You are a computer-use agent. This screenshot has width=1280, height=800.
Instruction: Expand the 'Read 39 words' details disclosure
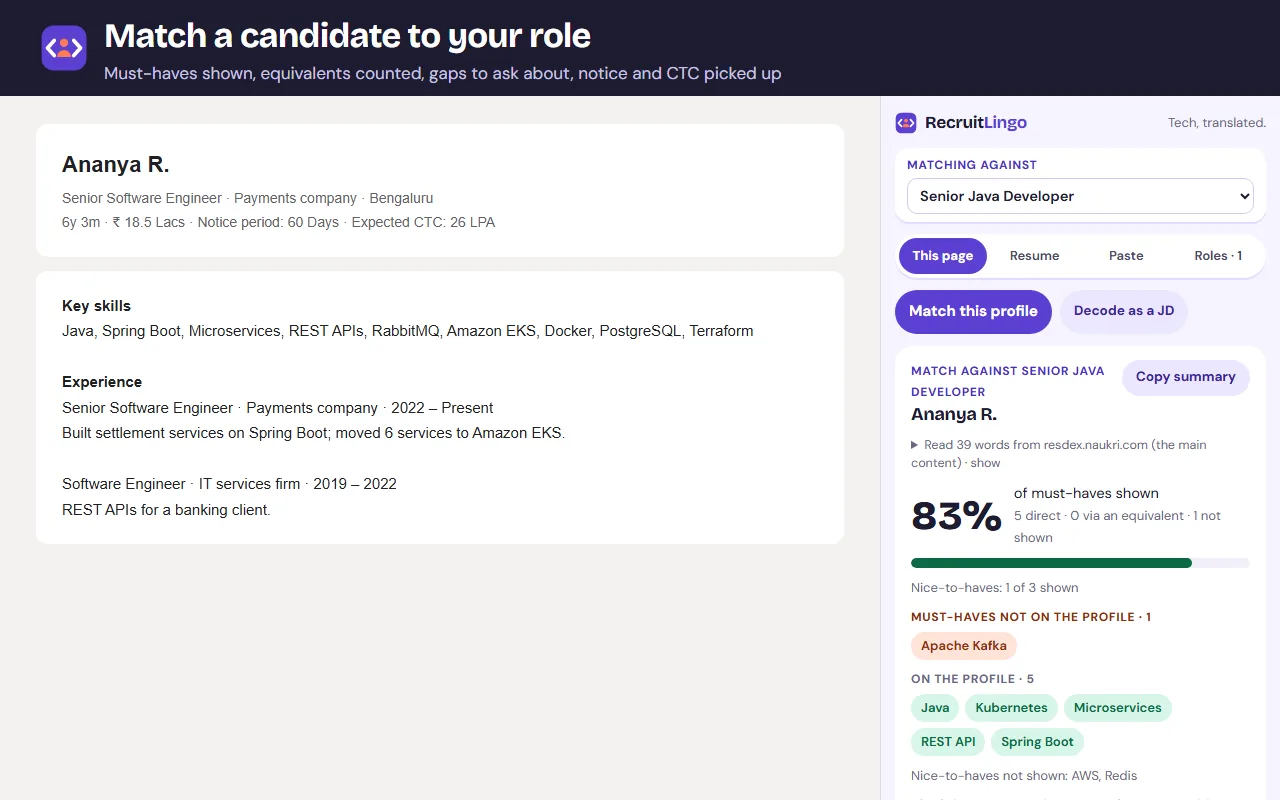coord(1059,453)
